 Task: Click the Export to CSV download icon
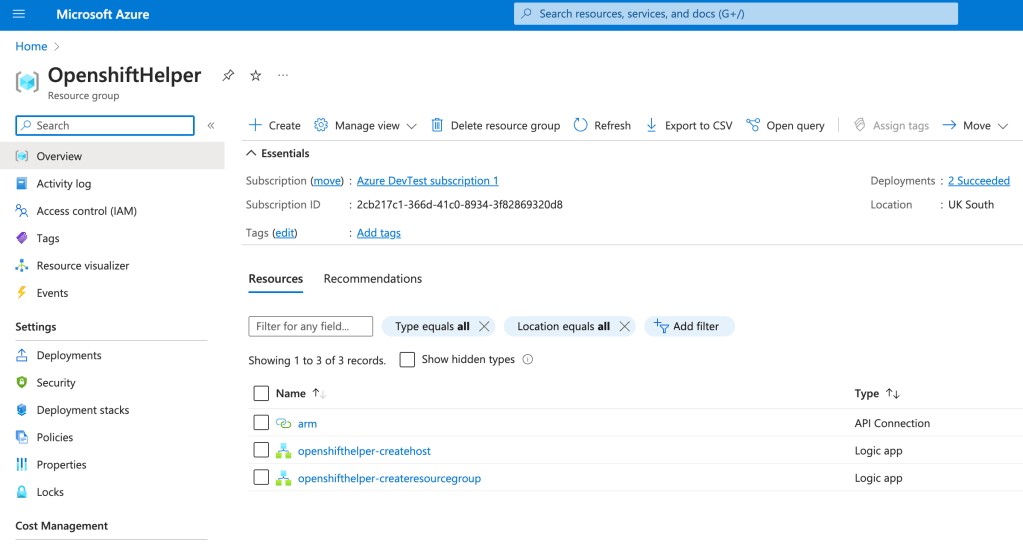point(651,125)
